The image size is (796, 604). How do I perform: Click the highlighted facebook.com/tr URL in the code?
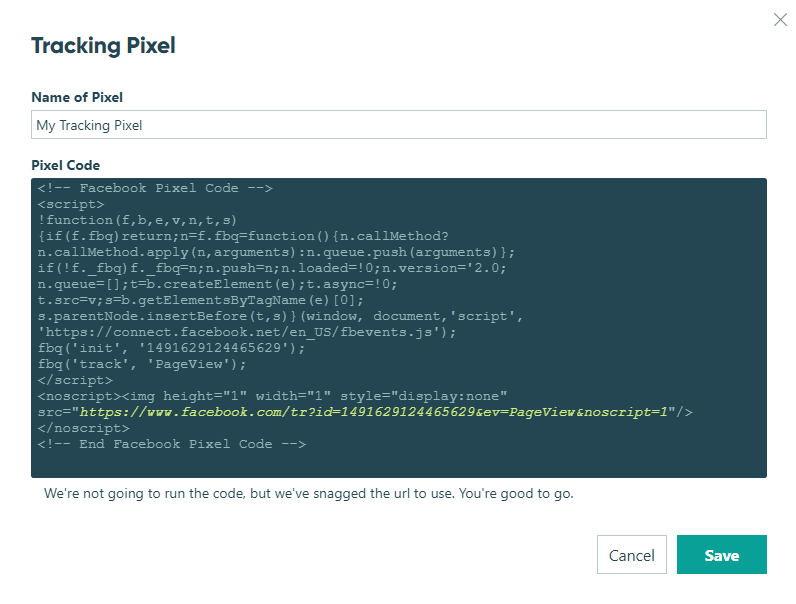click(x=374, y=412)
